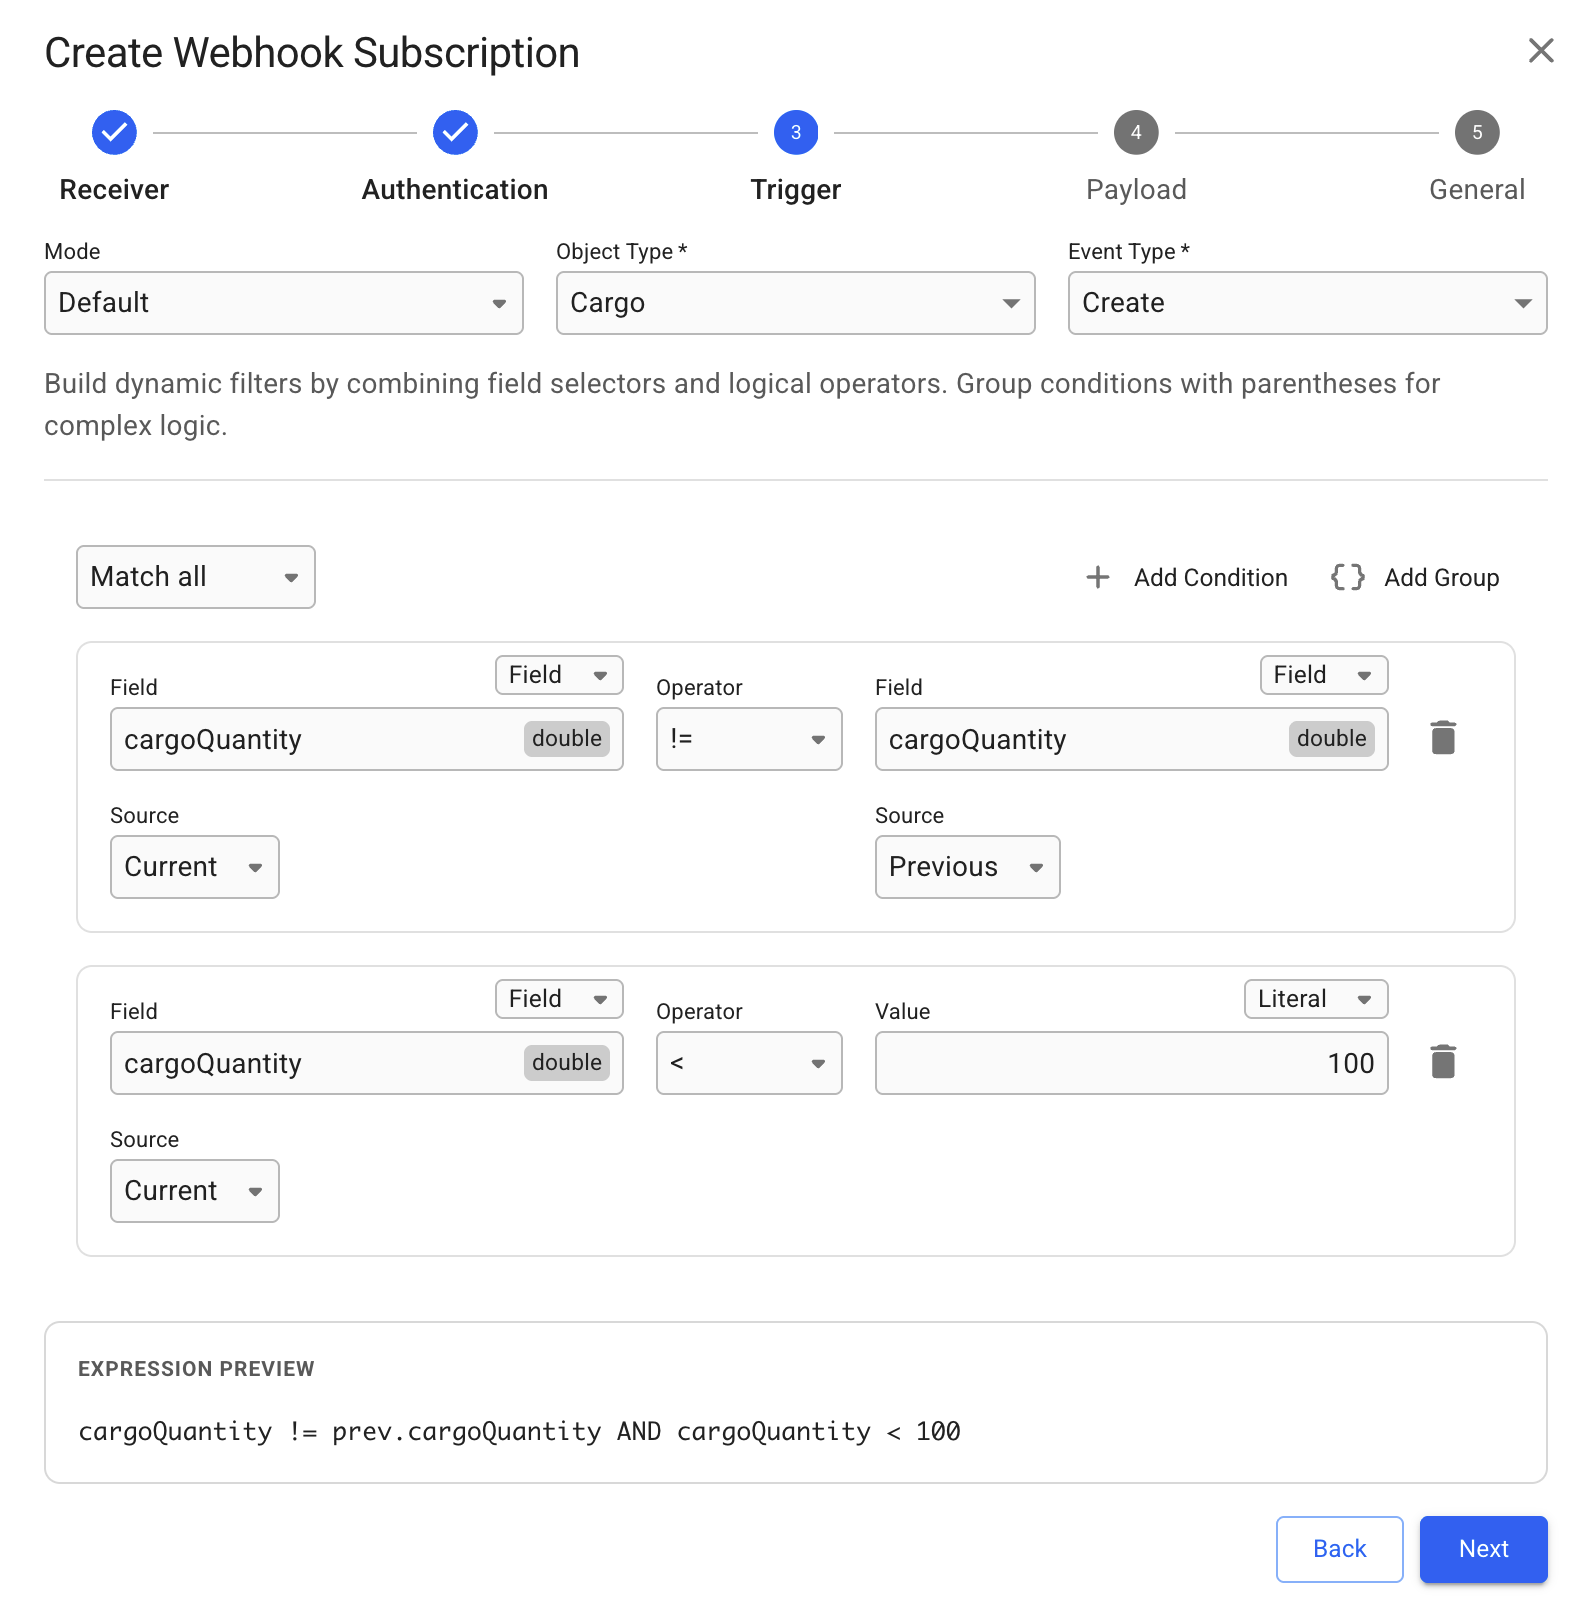Change the Previous source dropdown
Viewport: 1592px width, 1618px height.
click(967, 867)
